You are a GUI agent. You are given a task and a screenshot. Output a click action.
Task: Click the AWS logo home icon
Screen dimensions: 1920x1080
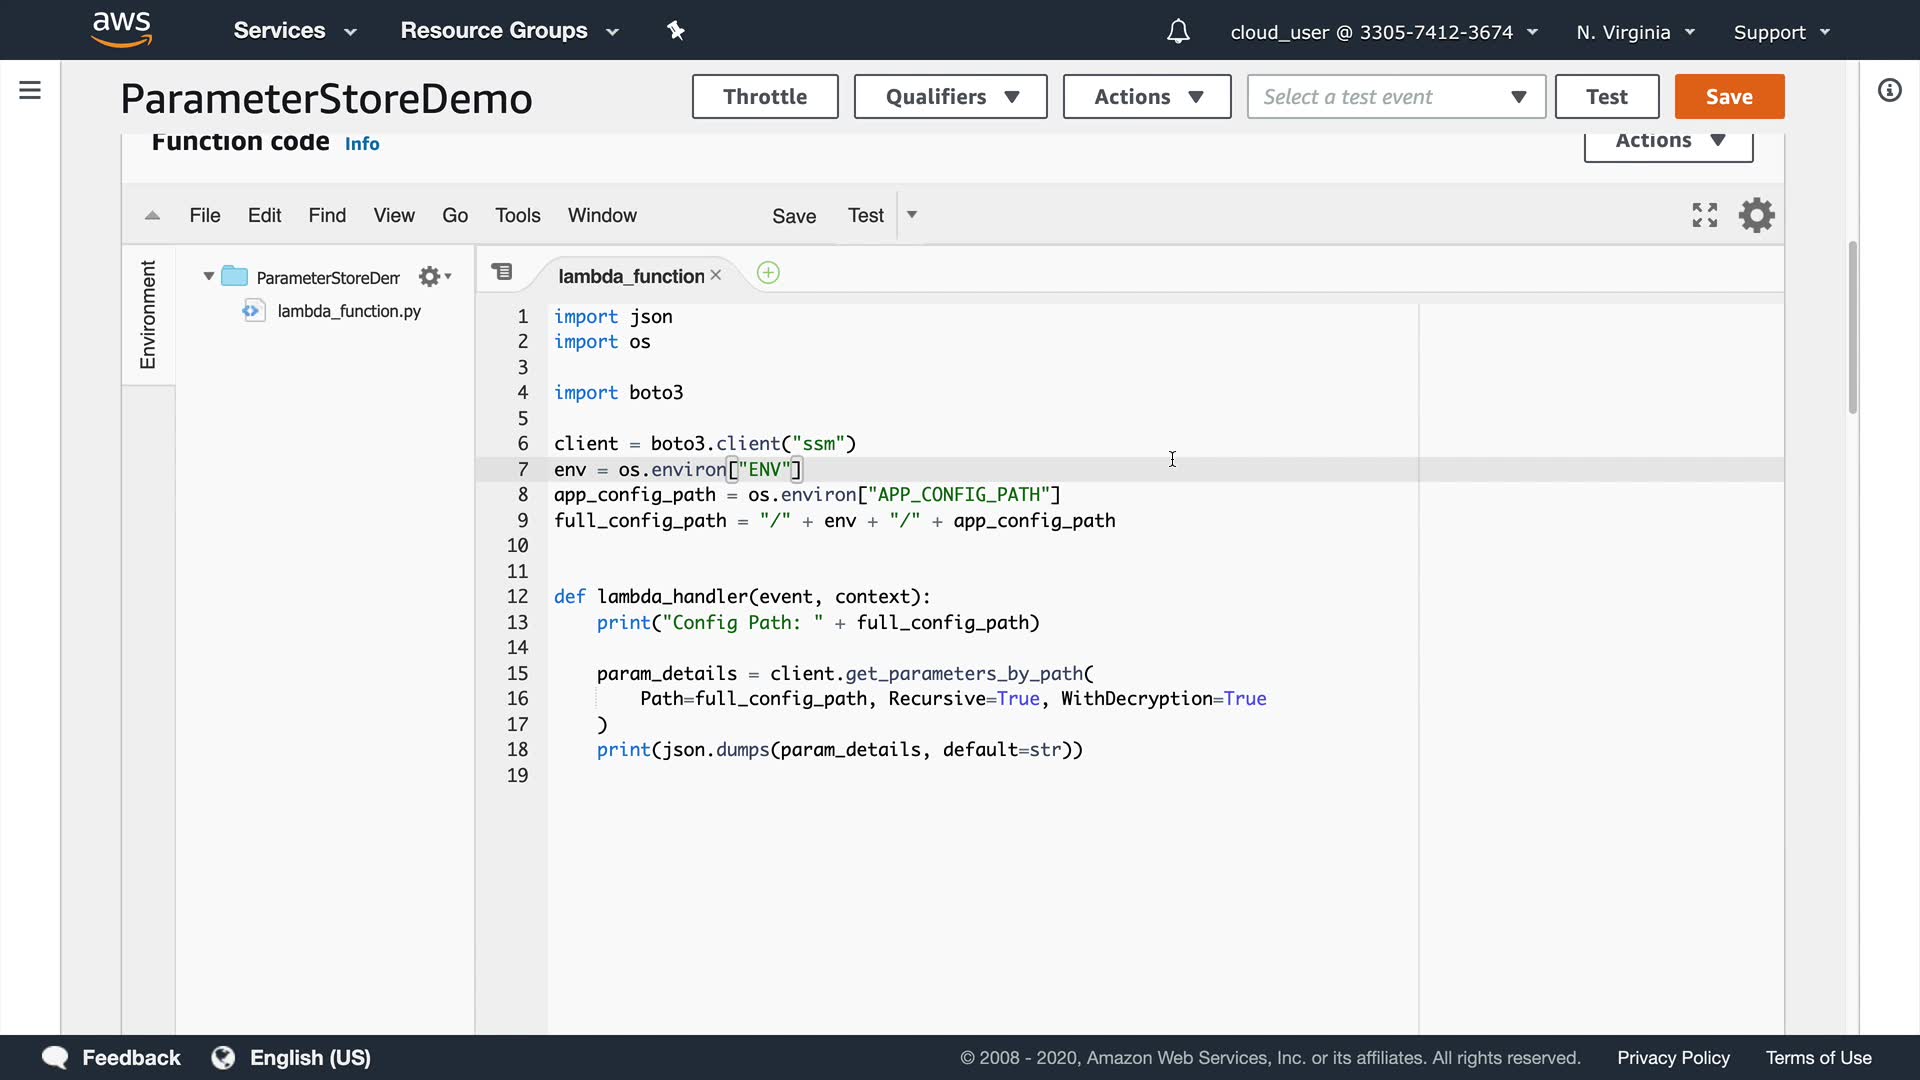[x=121, y=29]
